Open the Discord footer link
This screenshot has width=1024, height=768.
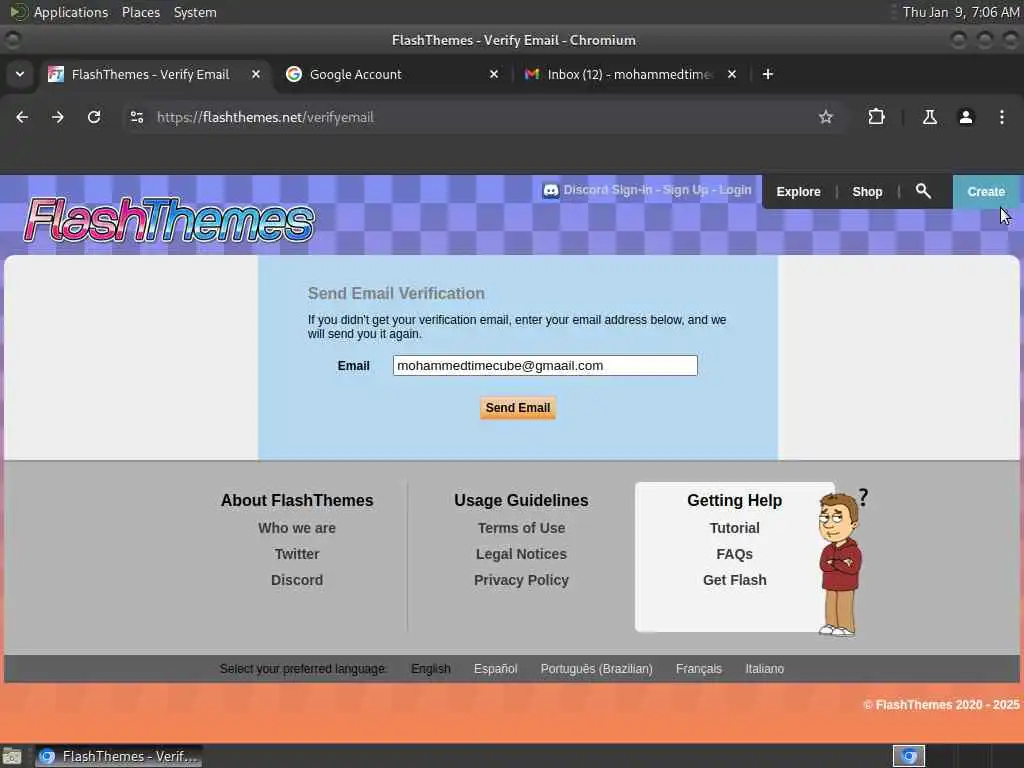296,580
